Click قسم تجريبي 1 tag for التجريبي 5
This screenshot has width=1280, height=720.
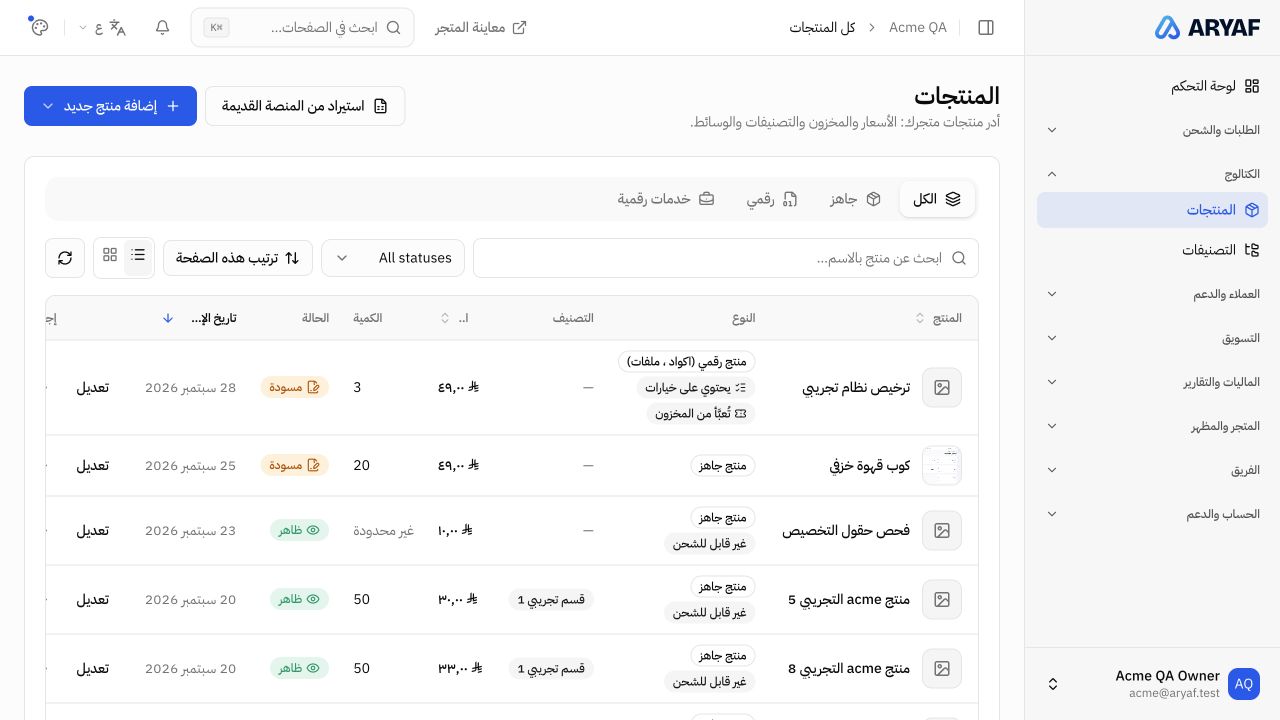coord(551,599)
